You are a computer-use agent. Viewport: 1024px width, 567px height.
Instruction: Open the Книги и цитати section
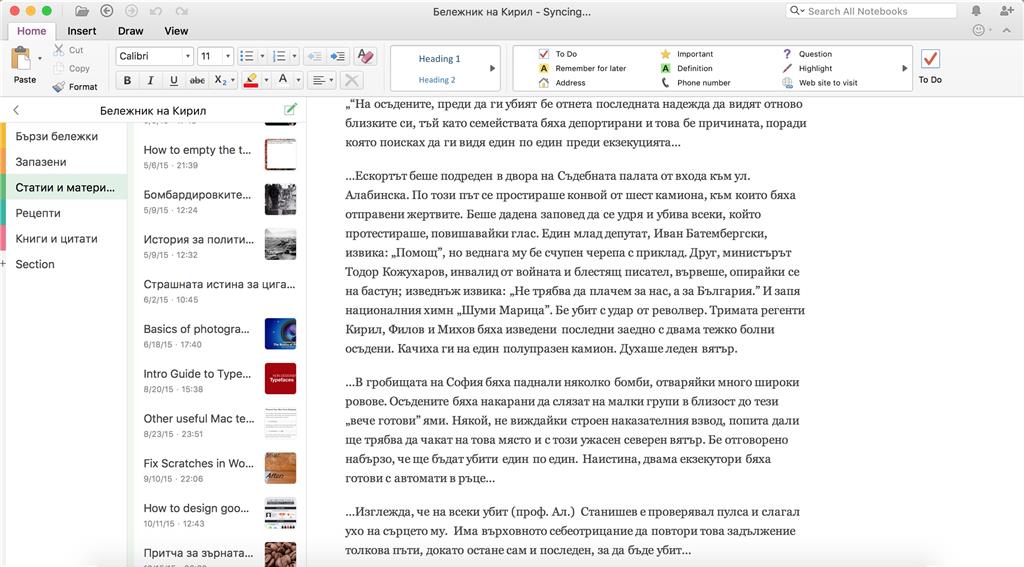click(x=64, y=238)
